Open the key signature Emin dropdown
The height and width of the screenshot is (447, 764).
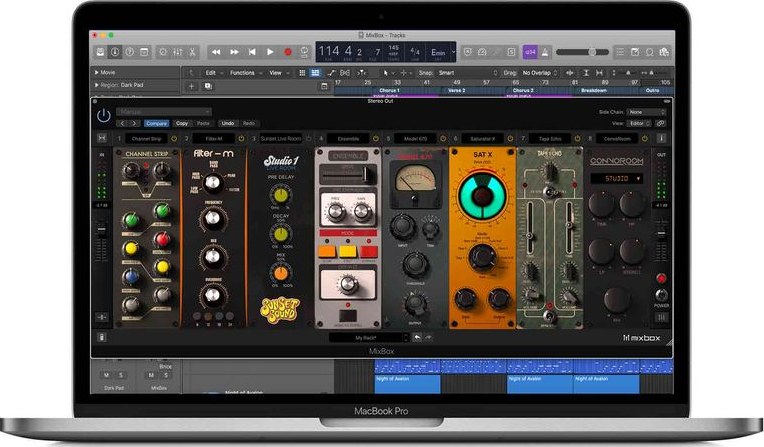click(442, 52)
